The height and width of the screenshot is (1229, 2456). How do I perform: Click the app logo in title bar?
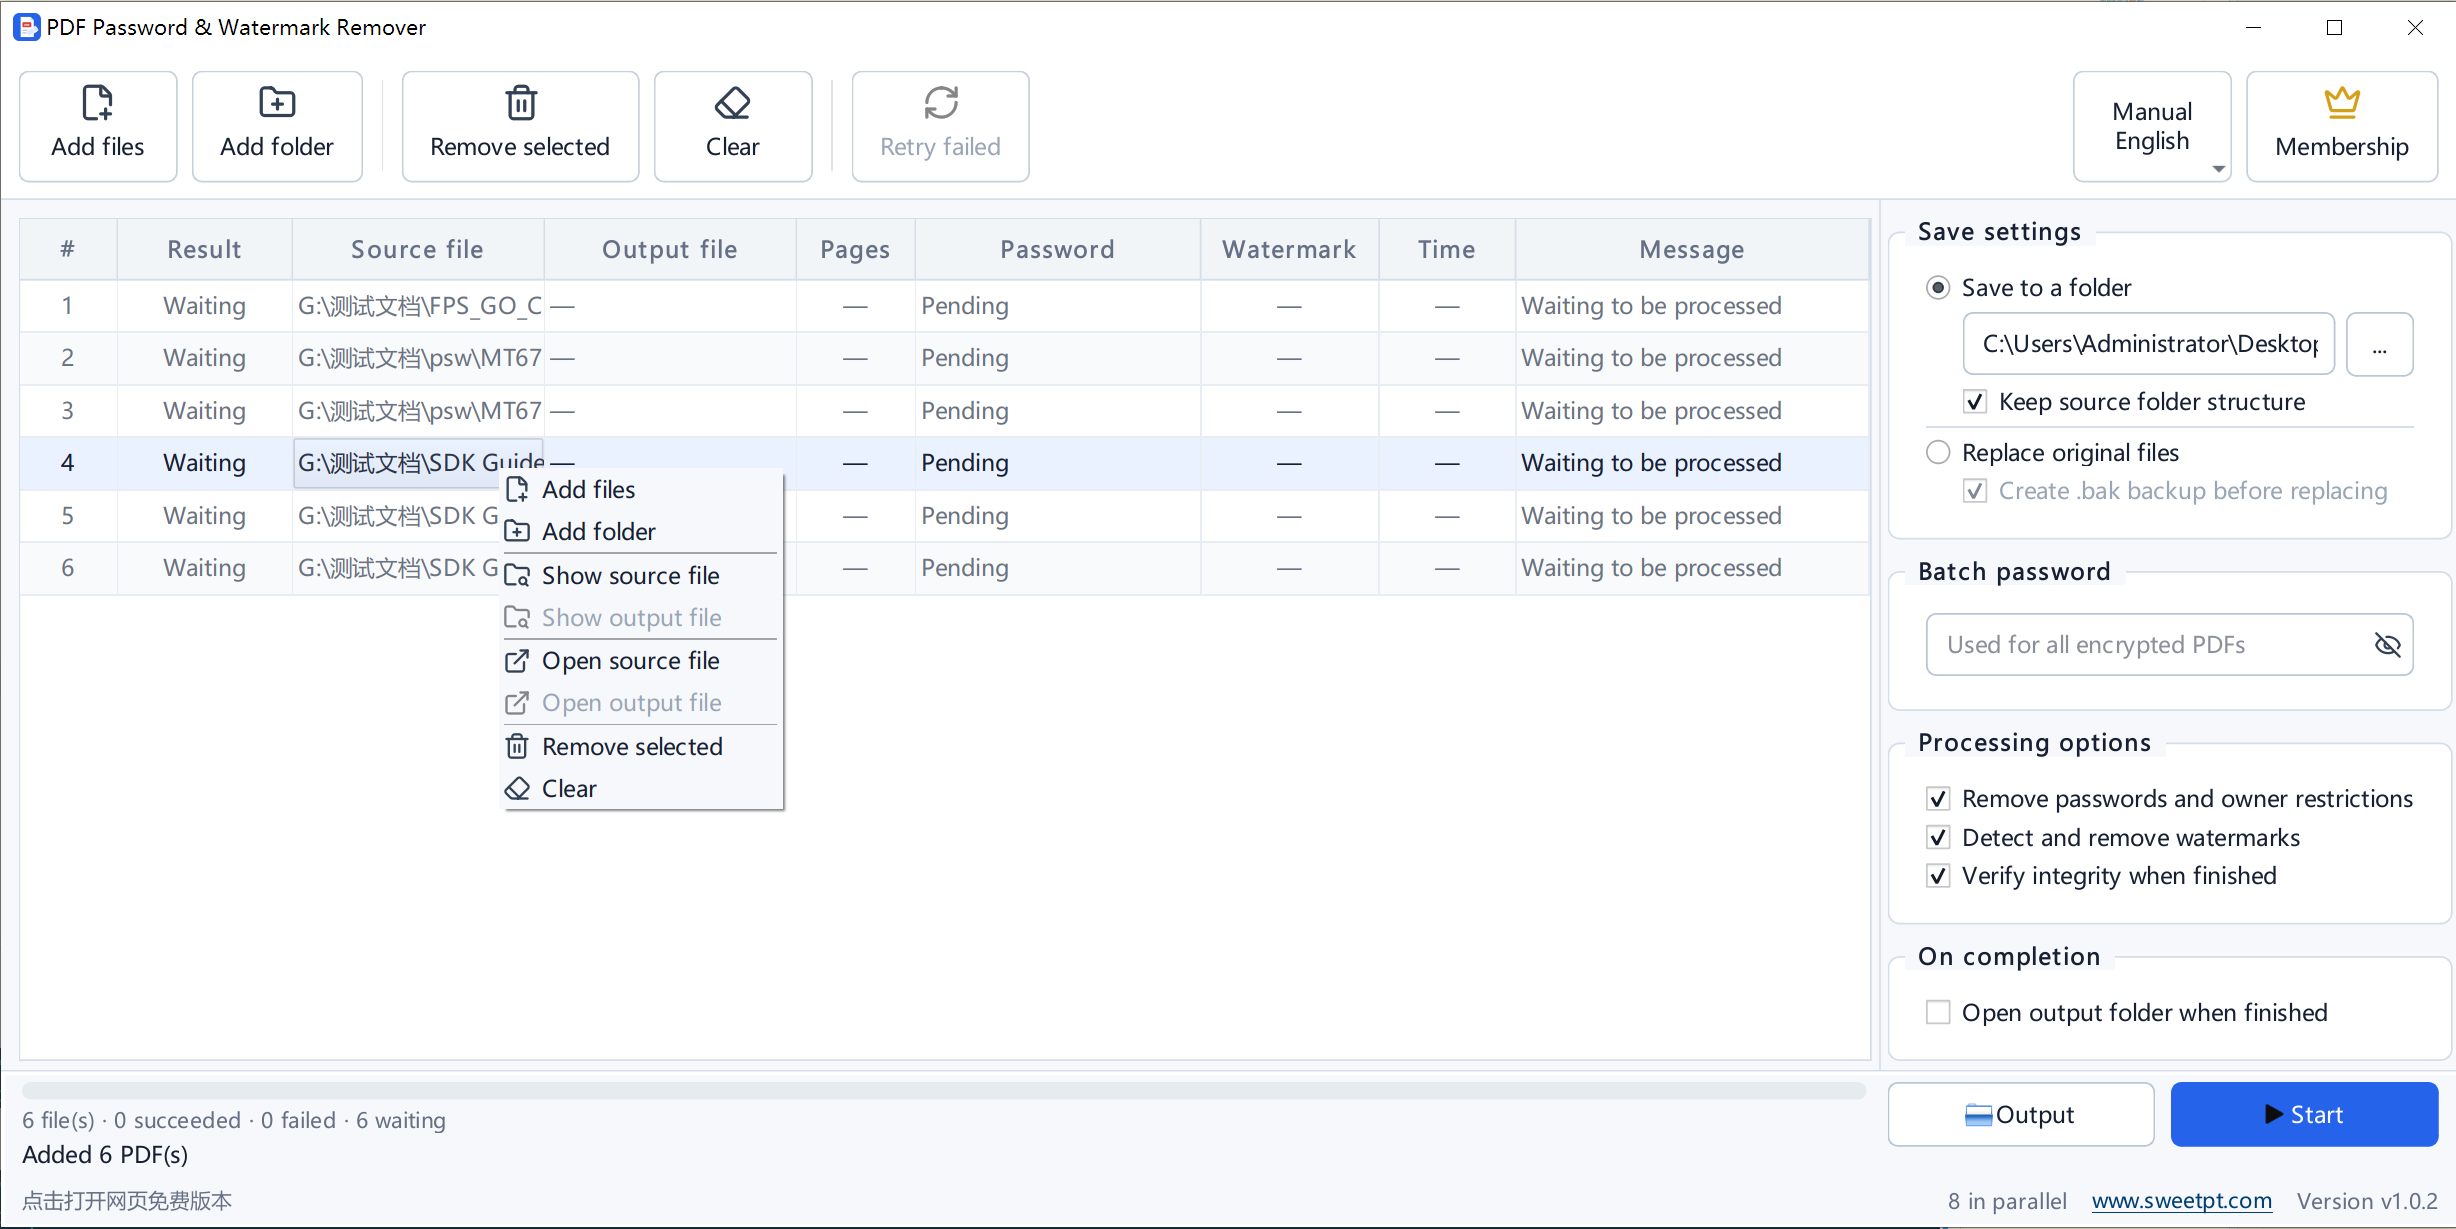26,27
